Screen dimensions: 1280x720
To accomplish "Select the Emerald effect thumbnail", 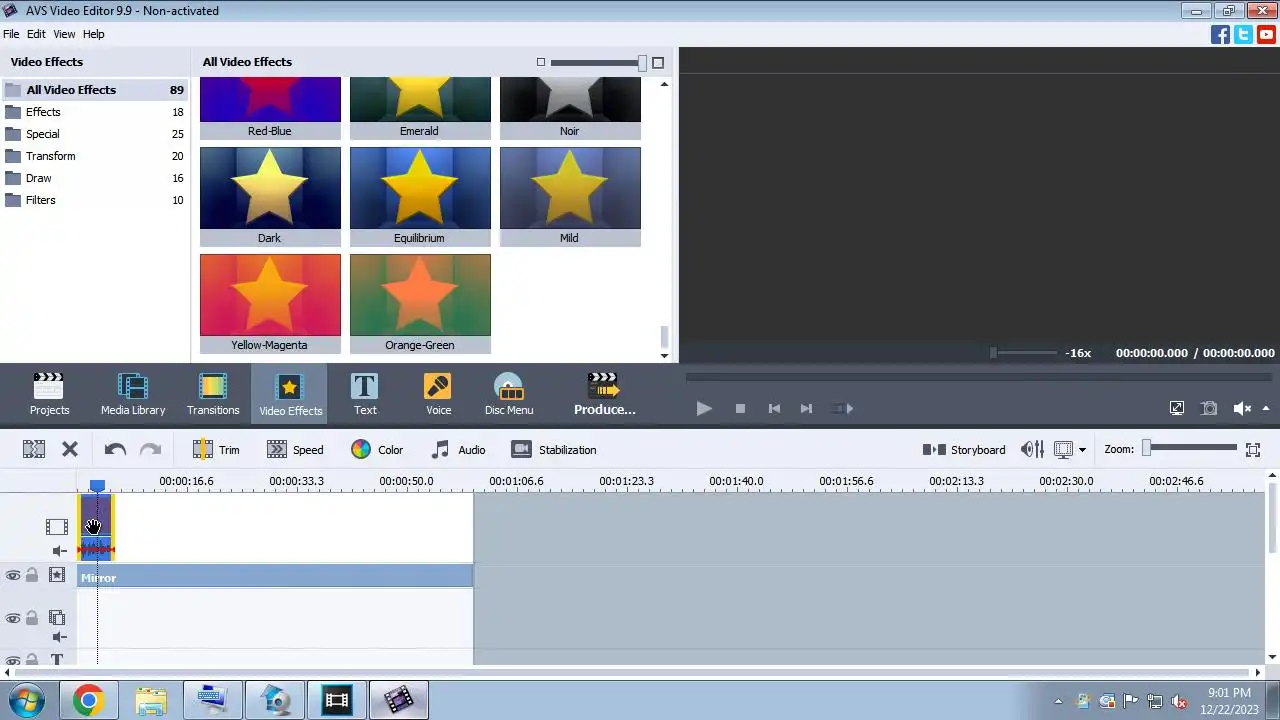I will click(x=420, y=108).
